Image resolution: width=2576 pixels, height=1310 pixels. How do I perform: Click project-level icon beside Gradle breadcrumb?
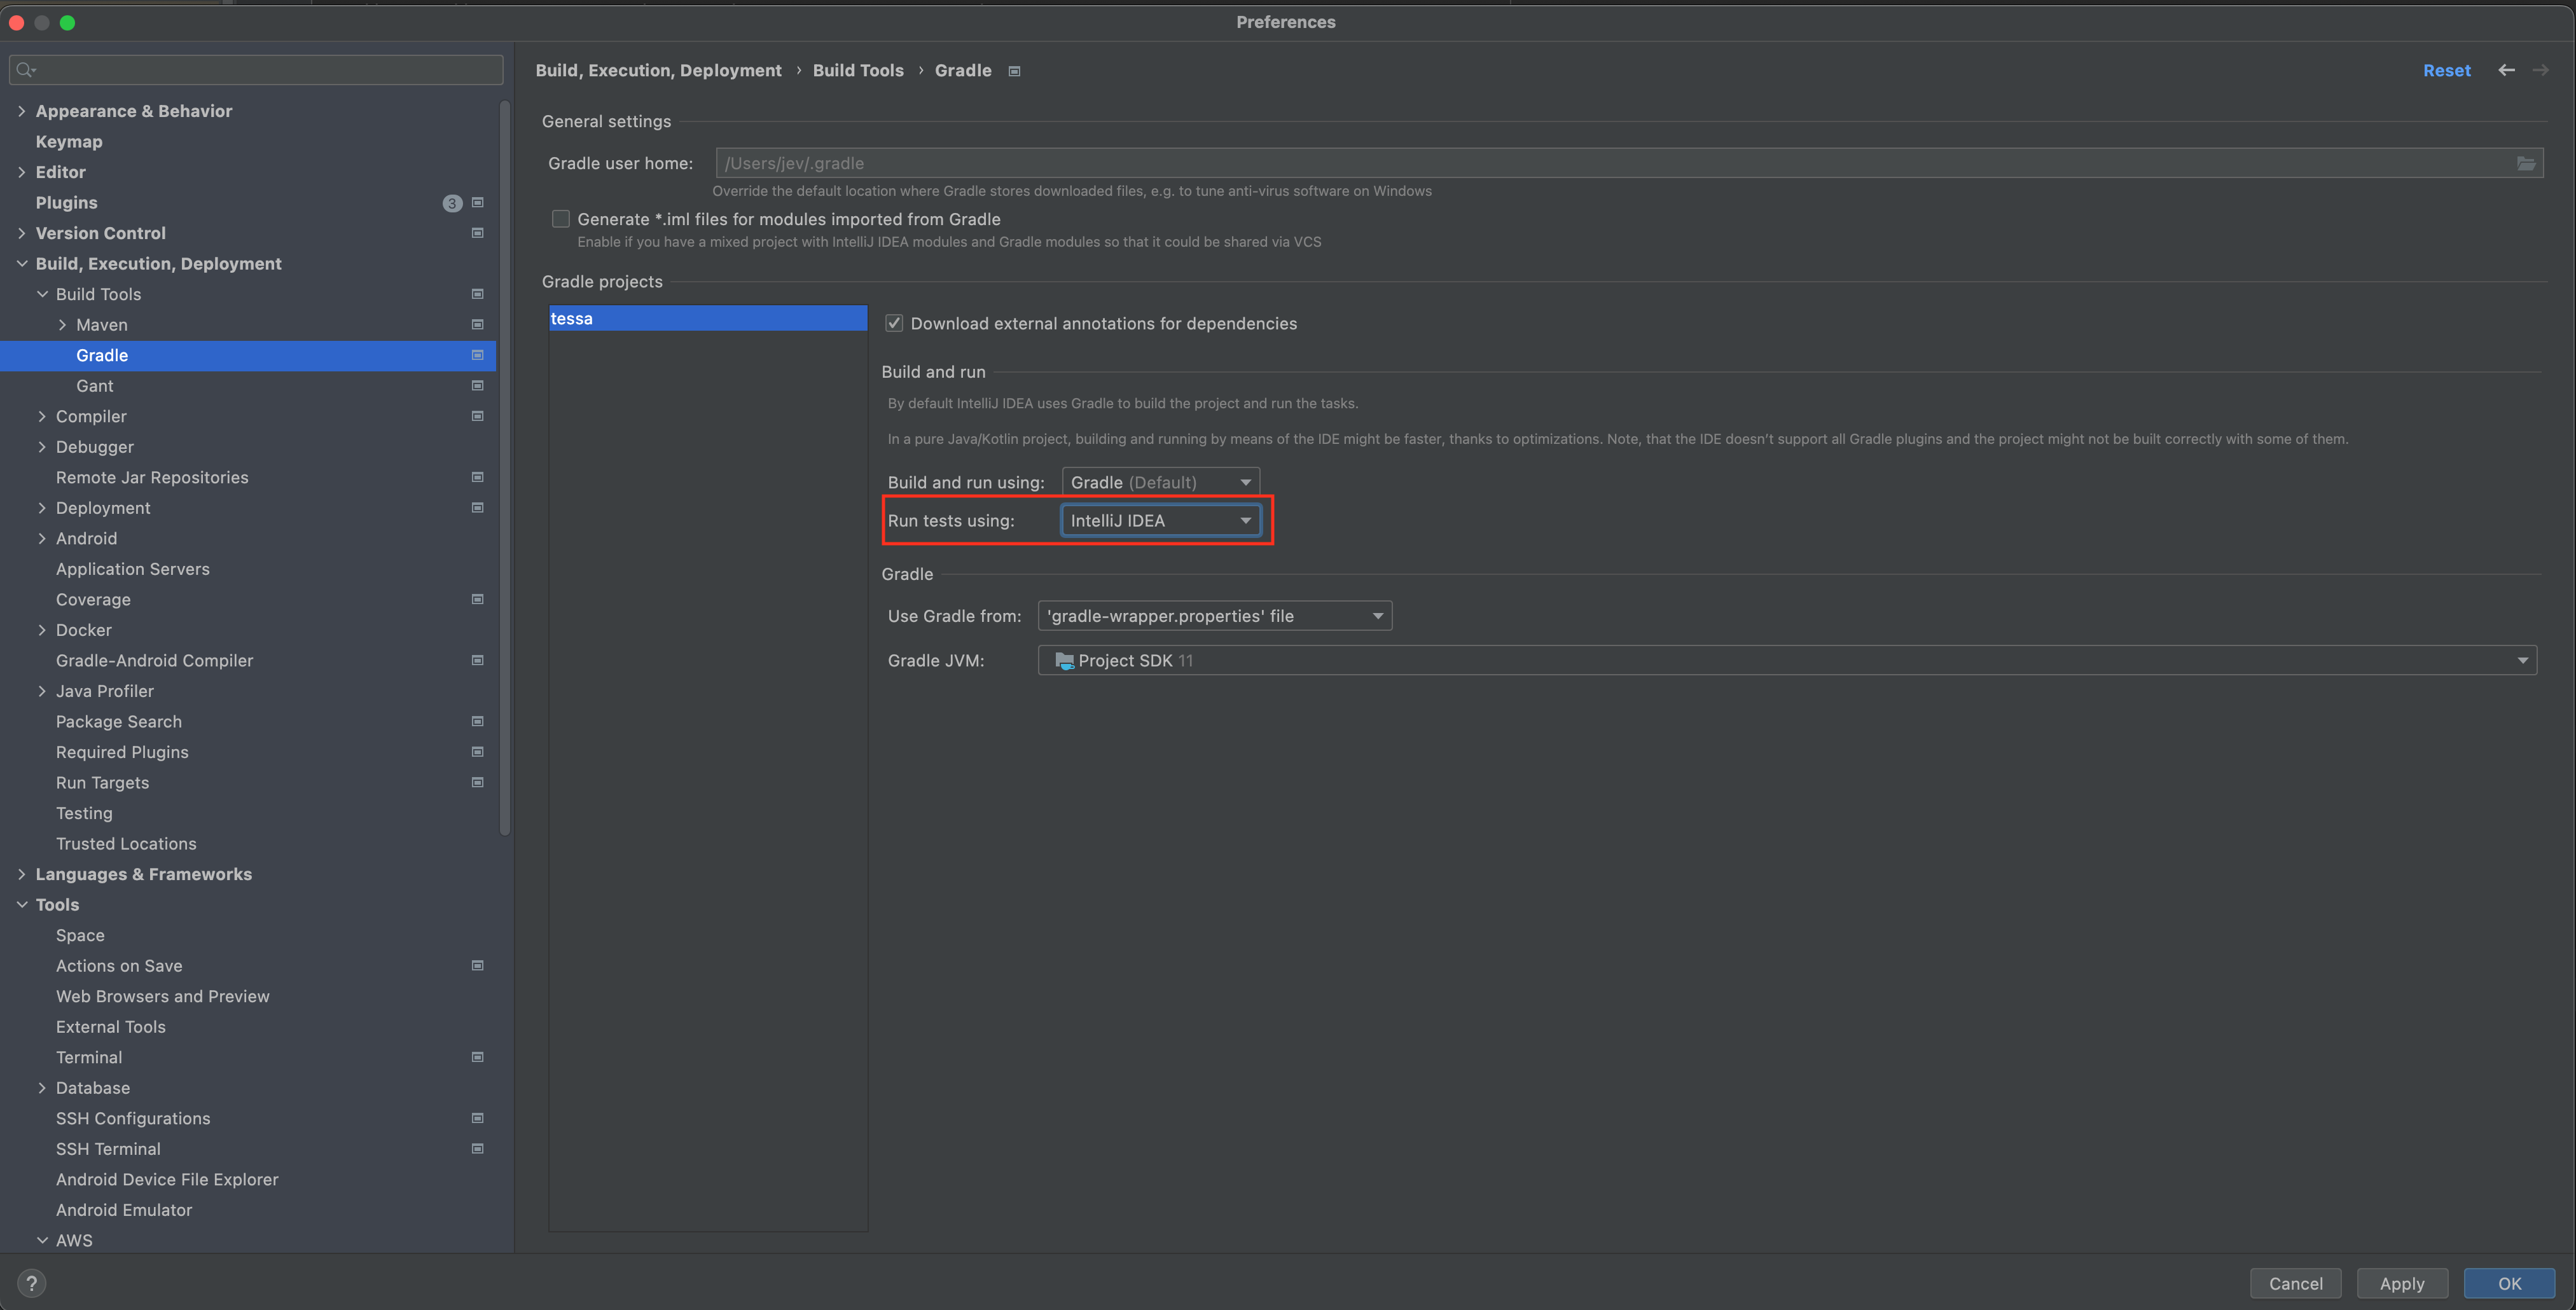click(x=1014, y=71)
